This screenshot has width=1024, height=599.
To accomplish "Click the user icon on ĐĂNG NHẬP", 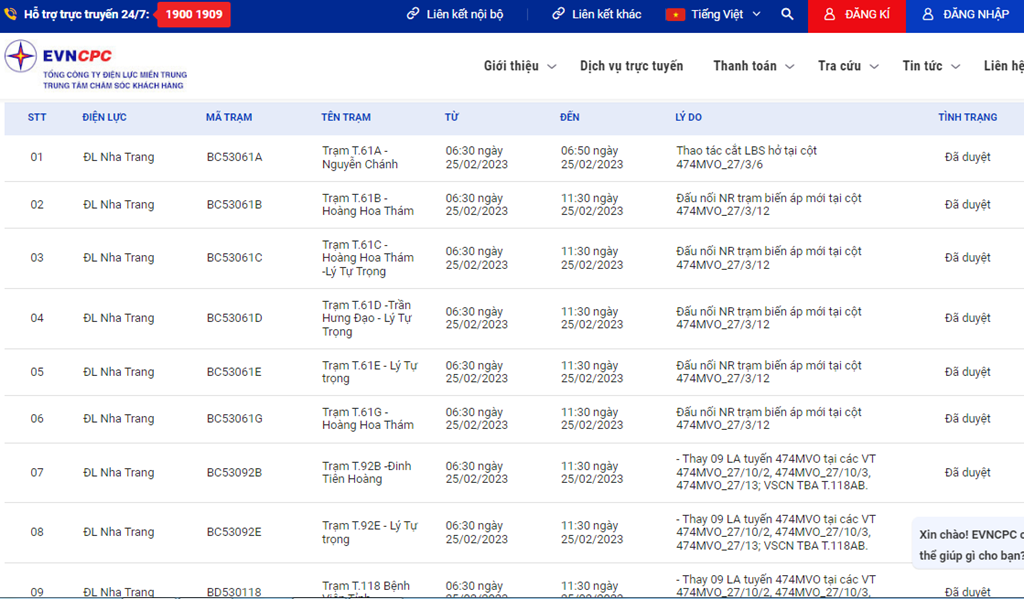I will (x=928, y=15).
